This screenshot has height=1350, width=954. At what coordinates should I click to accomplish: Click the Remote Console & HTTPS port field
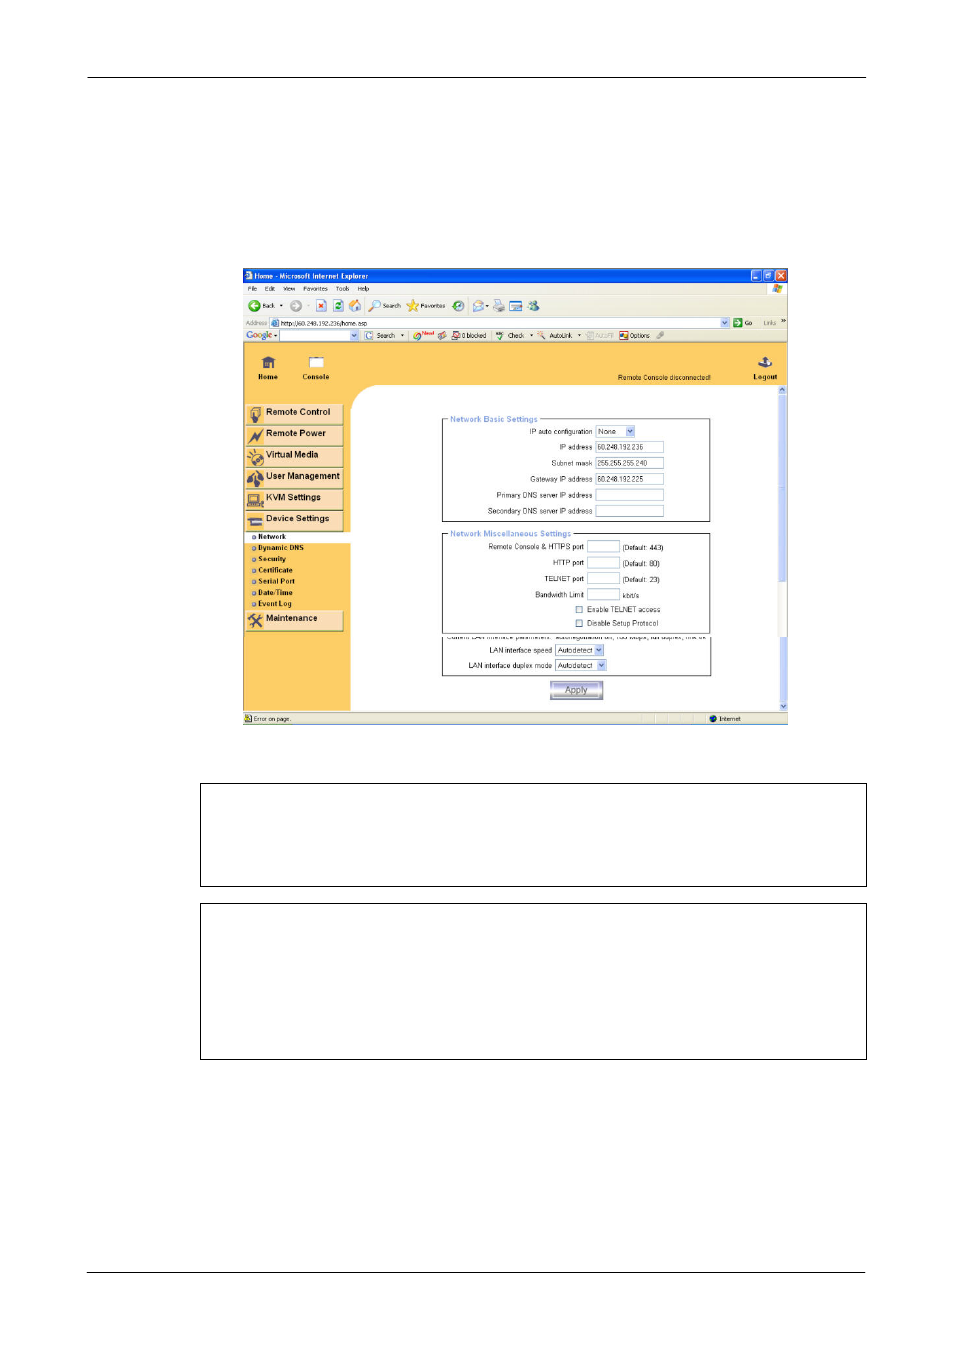(x=603, y=547)
